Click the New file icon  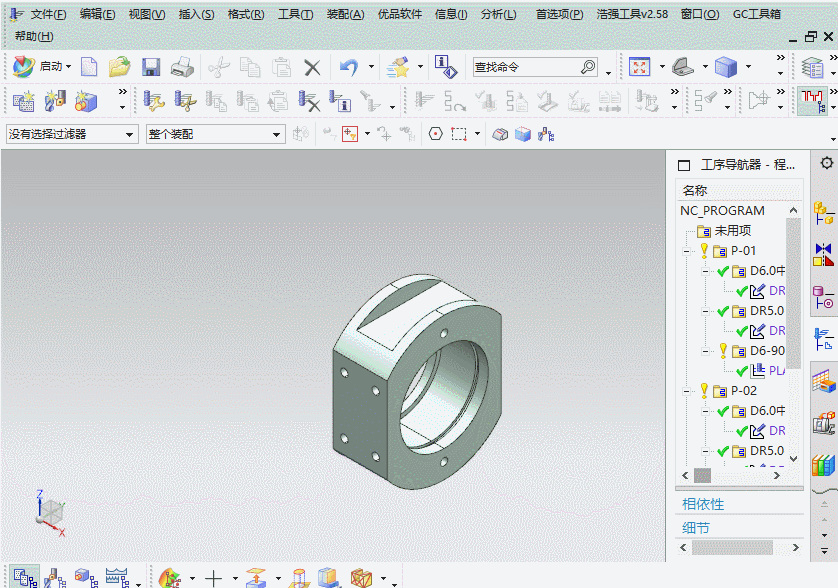[x=89, y=67]
